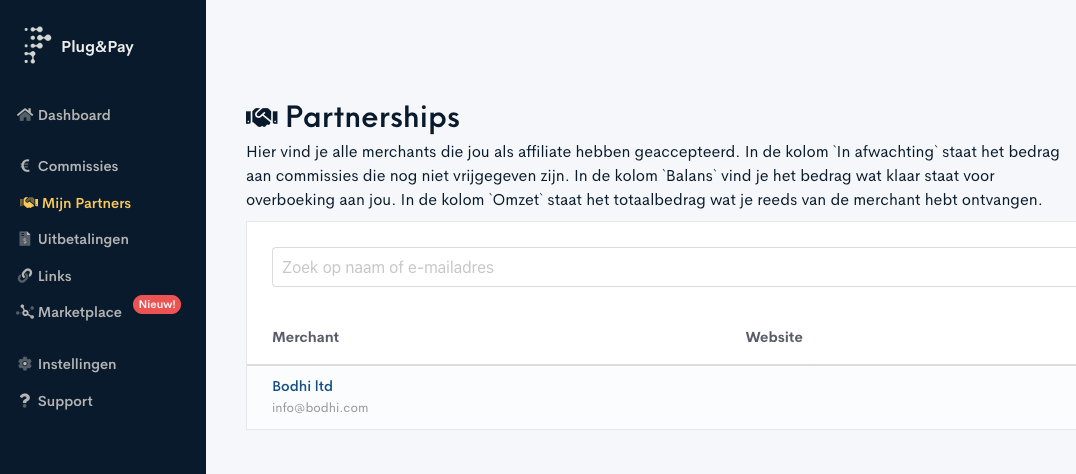Screen dimensions: 1076x474
Task: Click the Website column header
Action: pyautogui.click(x=774, y=337)
